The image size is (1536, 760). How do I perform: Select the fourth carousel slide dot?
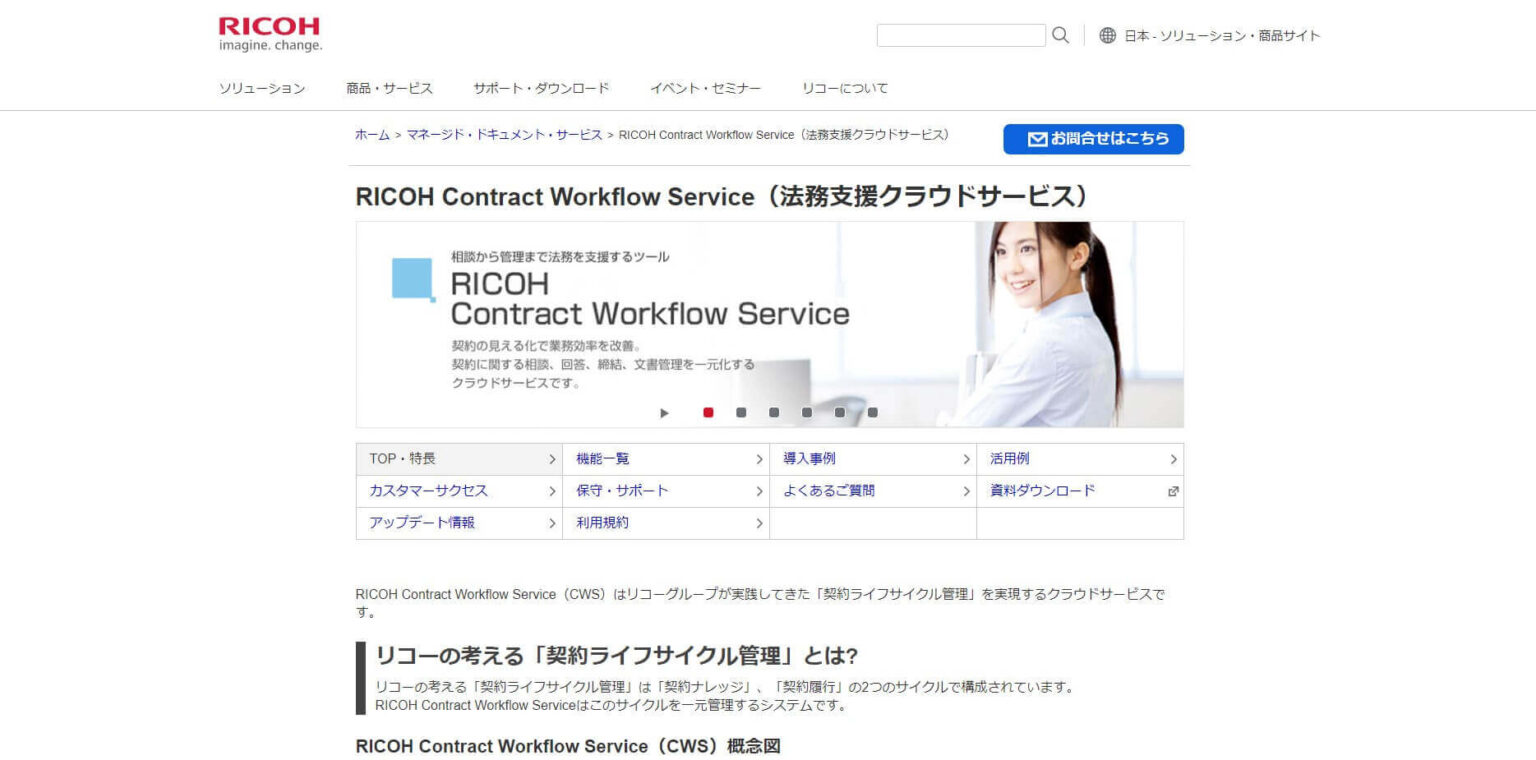806,411
